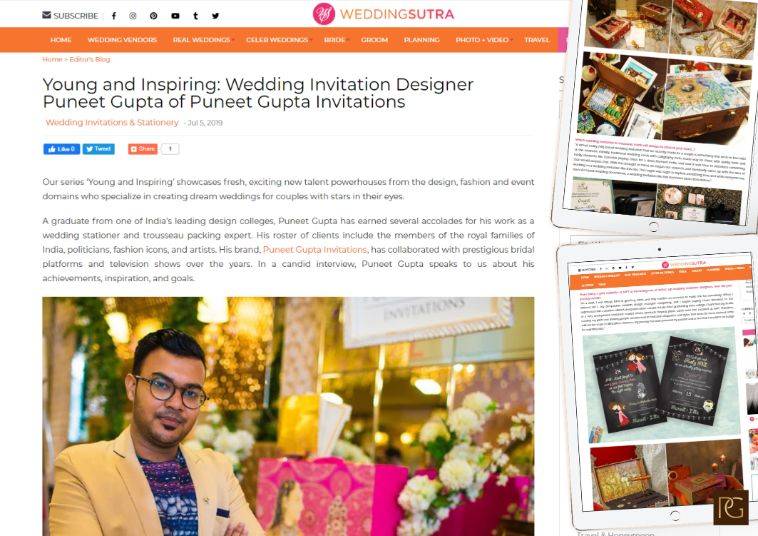The height and width of the screenshot is (536, 758).
Task: Click the PG monogram logo badge
Action: (x=730, y=507)
